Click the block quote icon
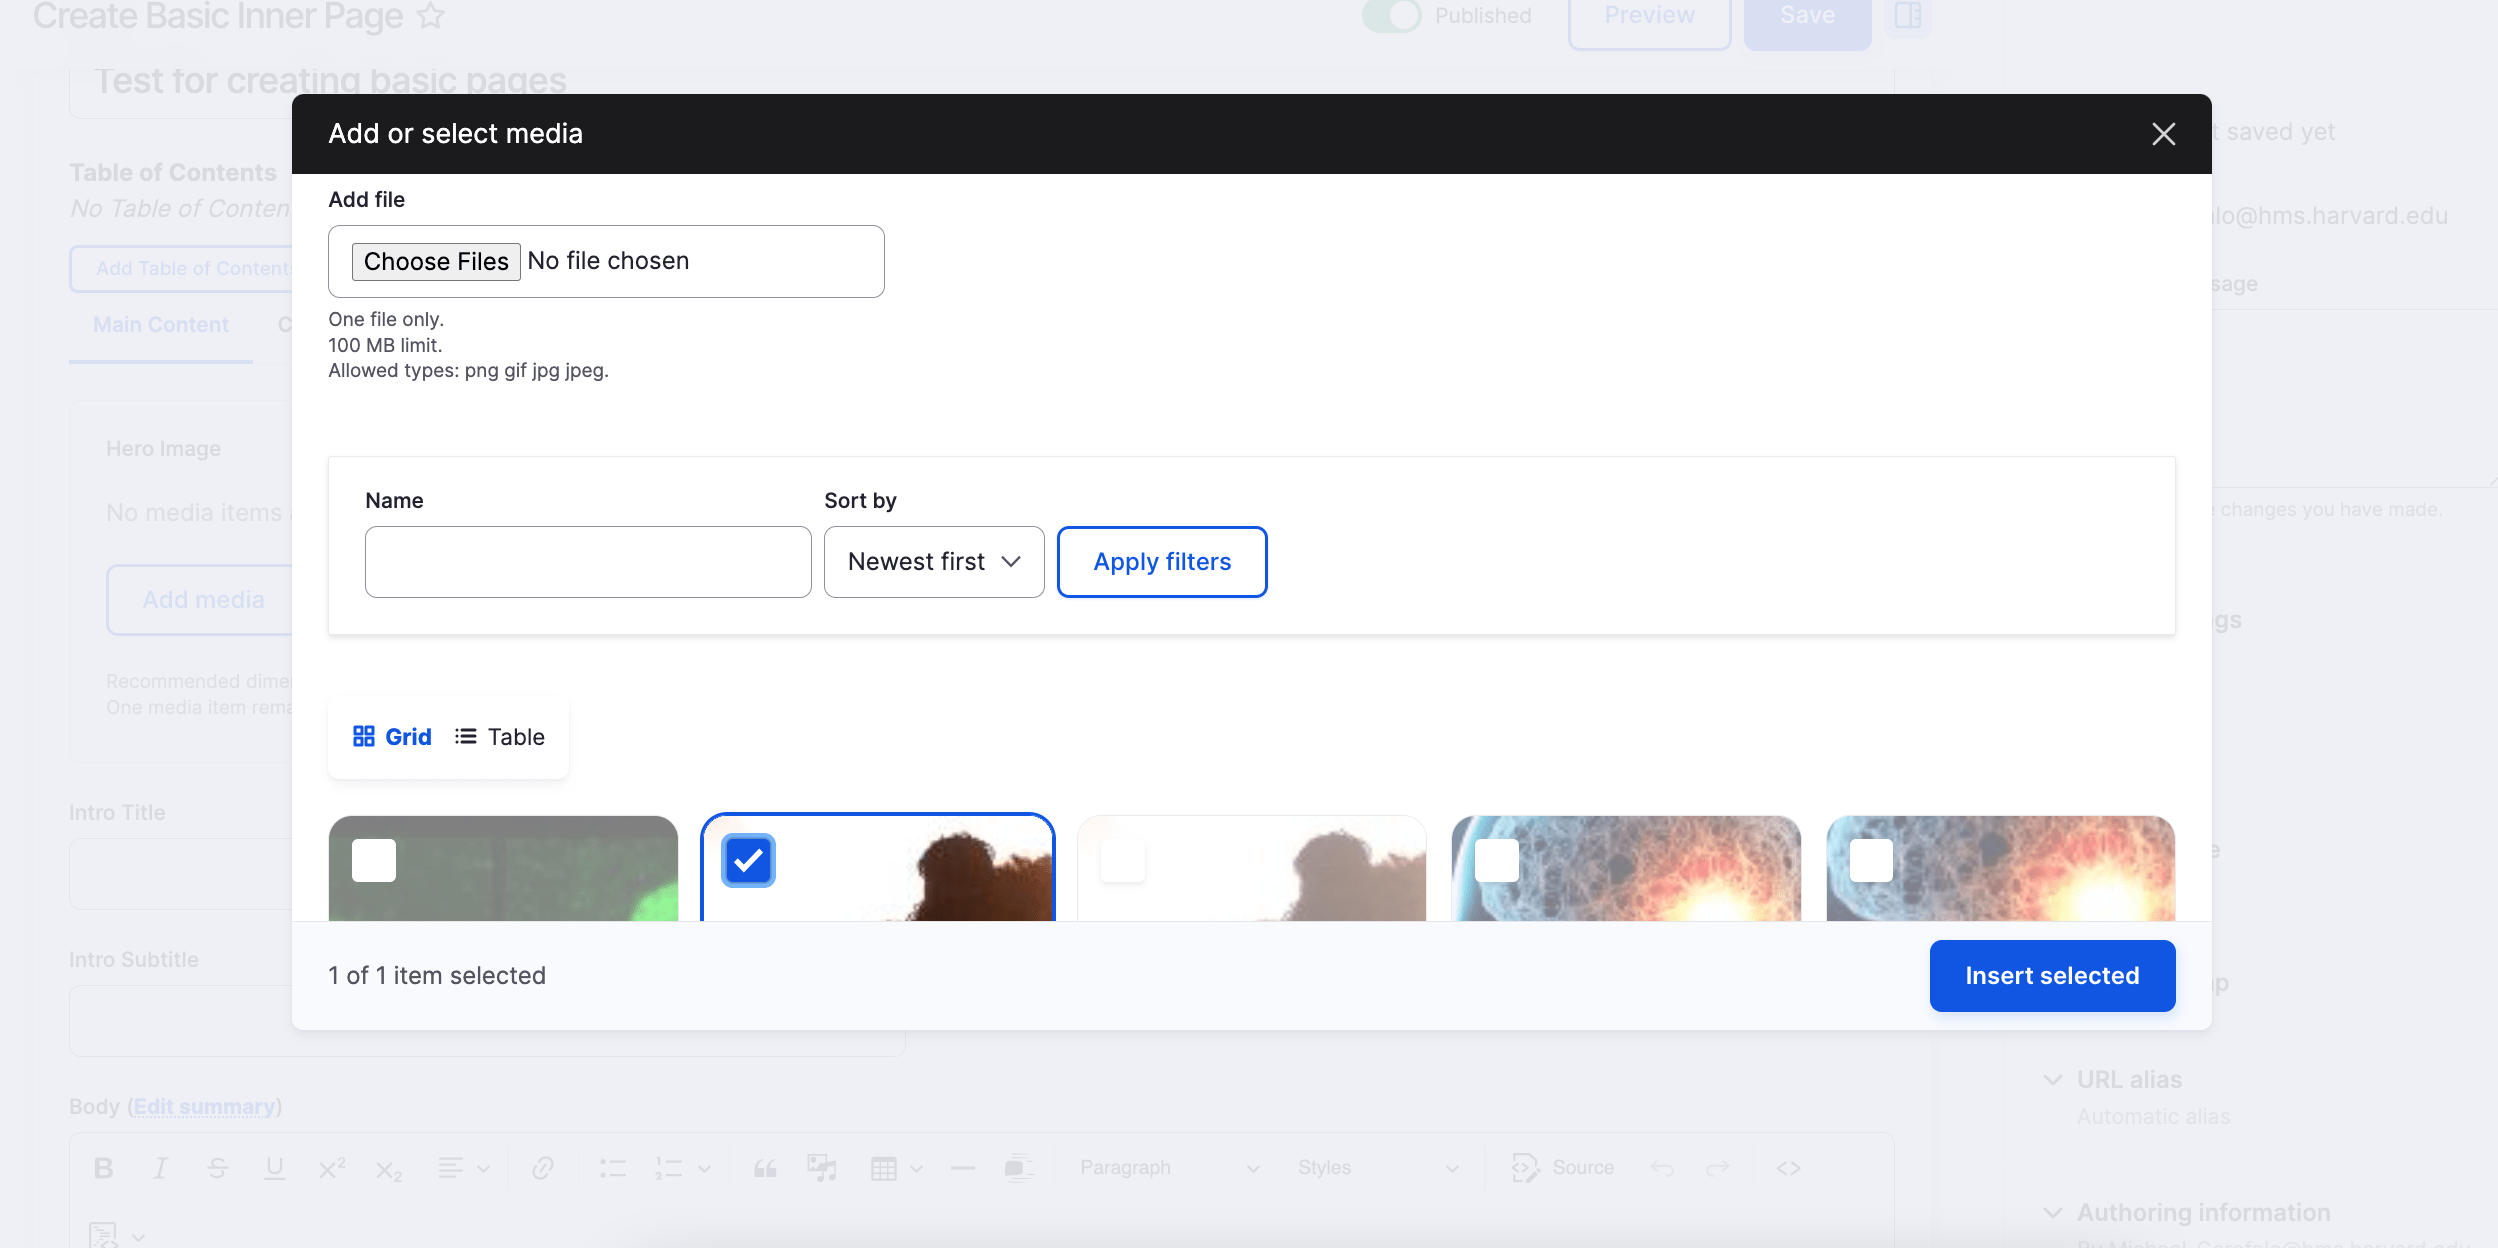Viewport: 2498px width, 1248px height. pos(765,1168)
